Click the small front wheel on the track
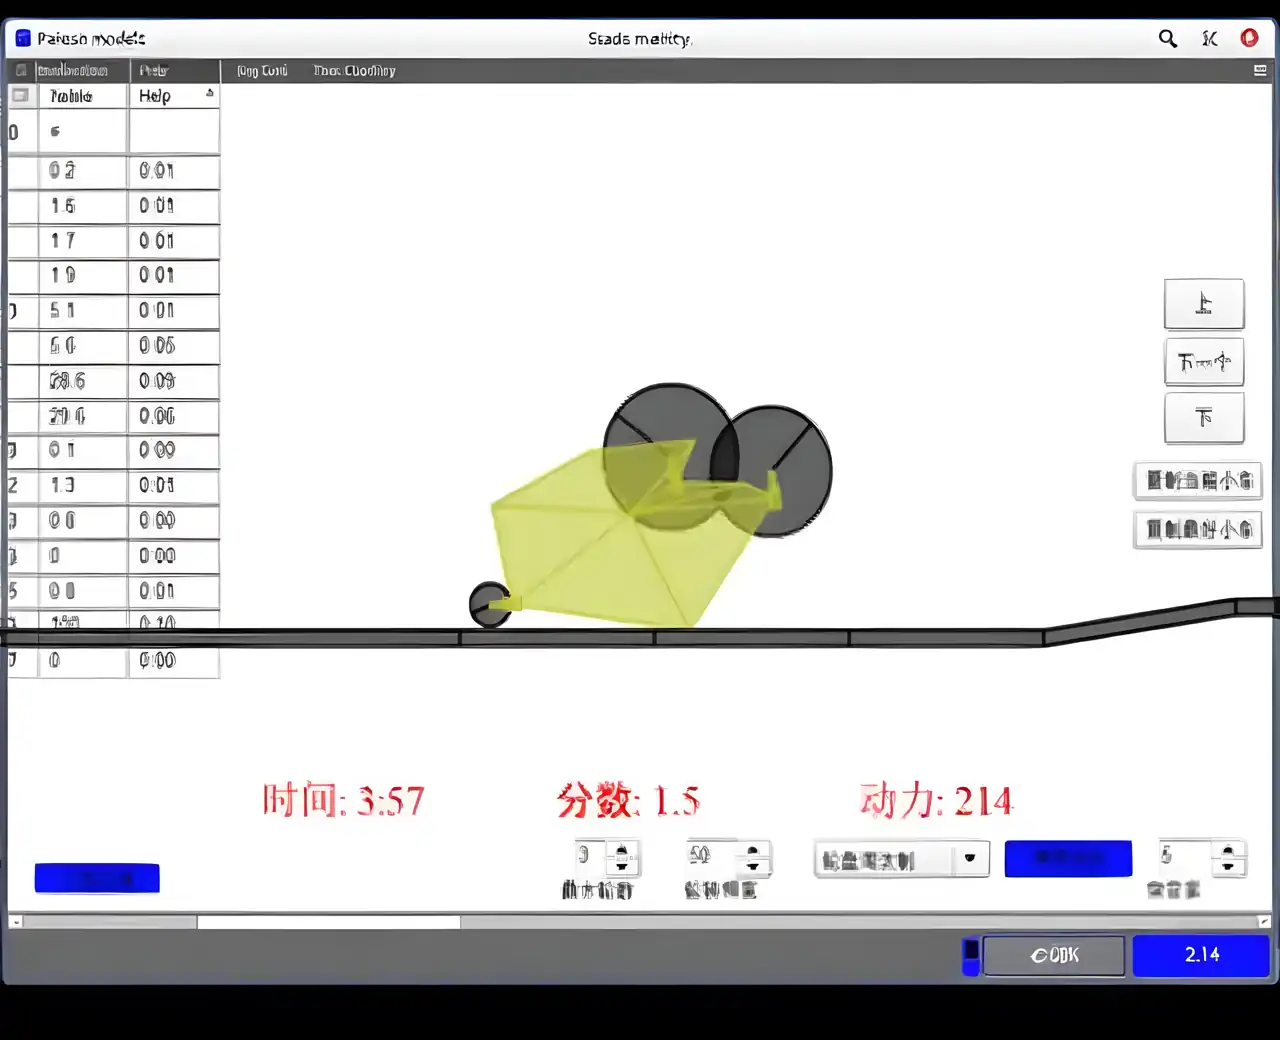The height and width of the screenshot is (1040, 1280). tap(490, 605)
